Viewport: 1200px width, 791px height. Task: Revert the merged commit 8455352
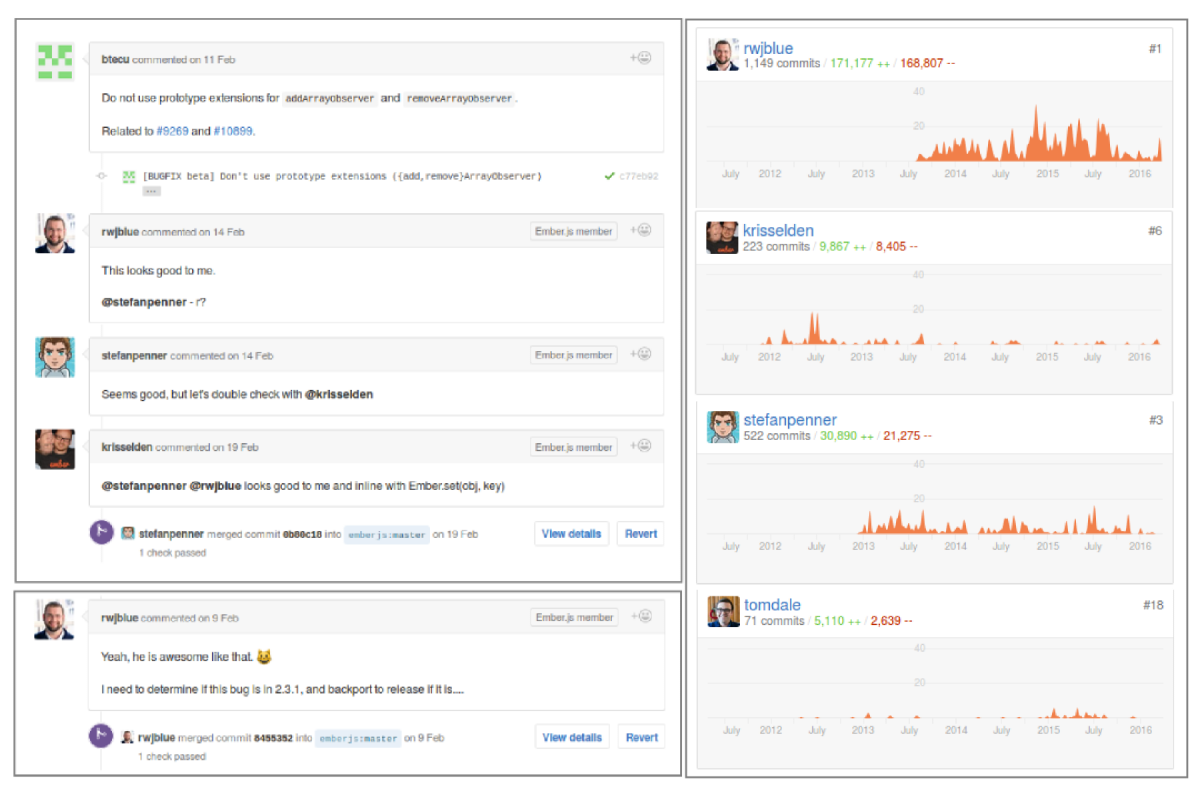click(641, 738)
